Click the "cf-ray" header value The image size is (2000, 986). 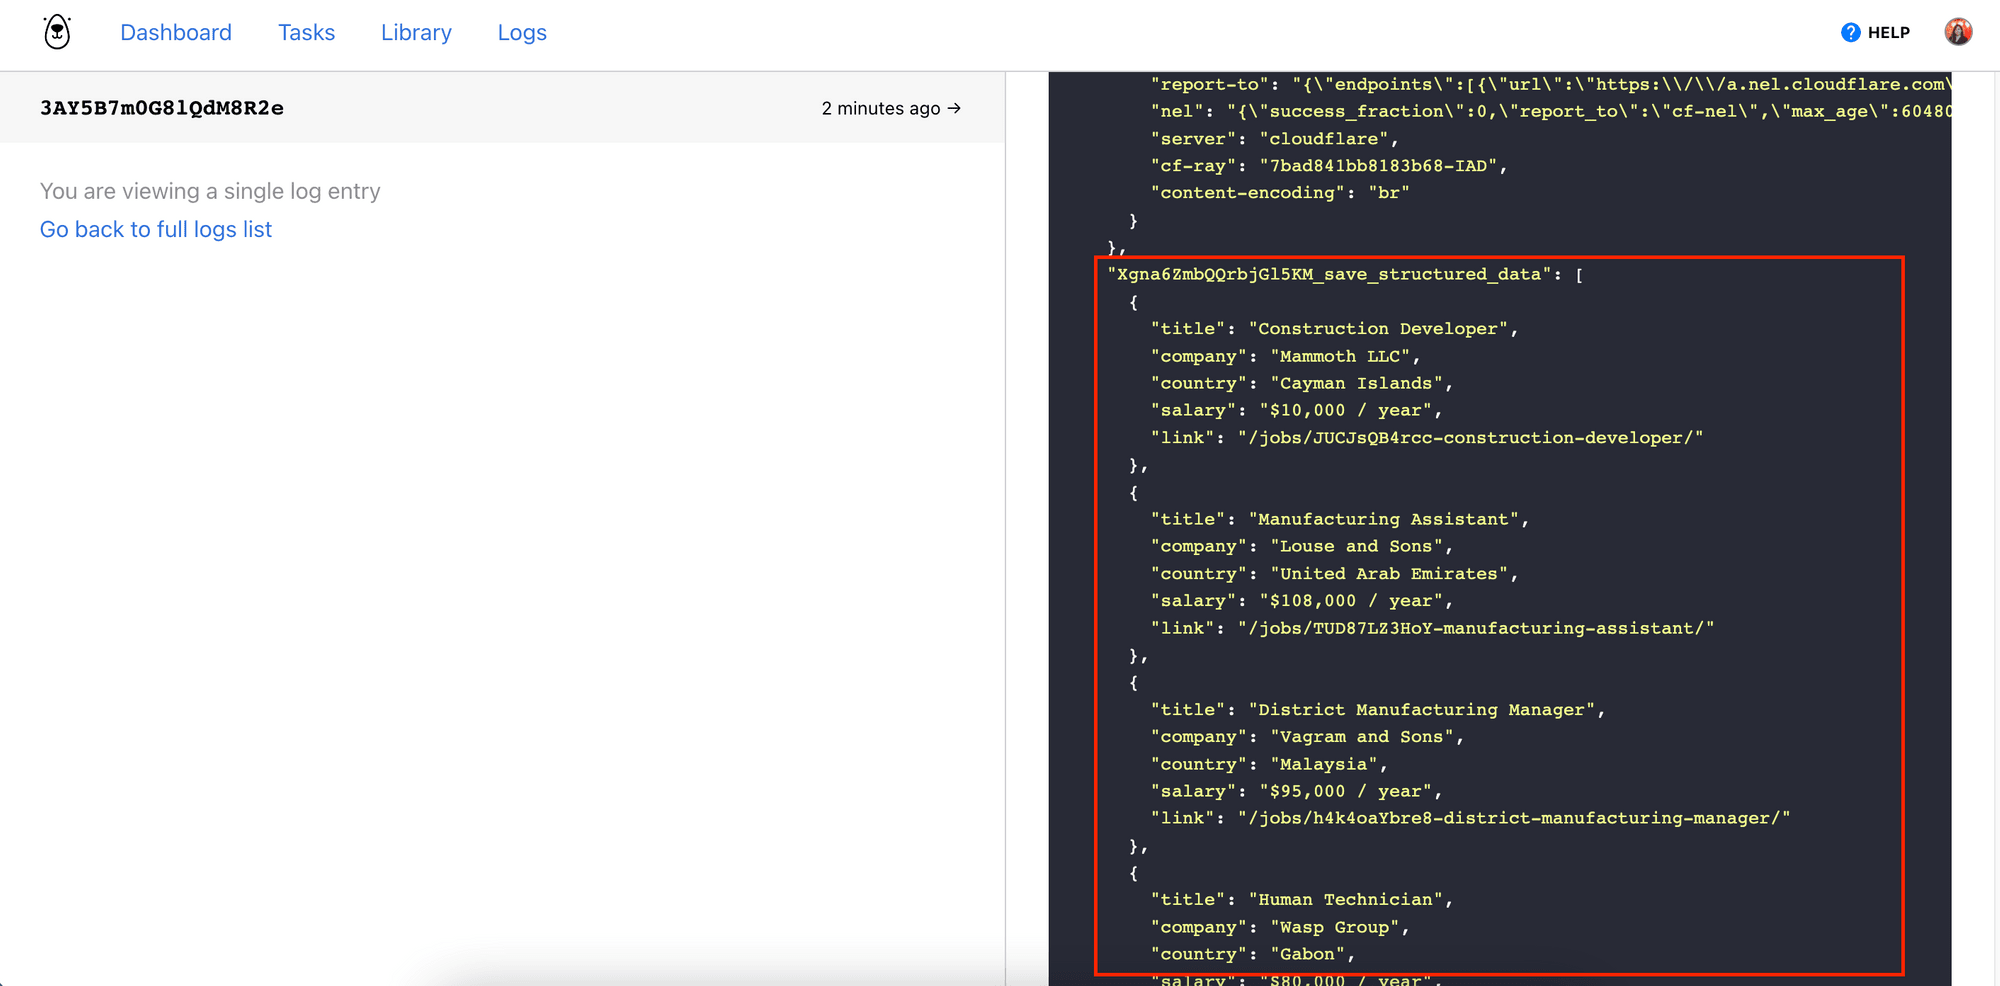point(1381,165)
